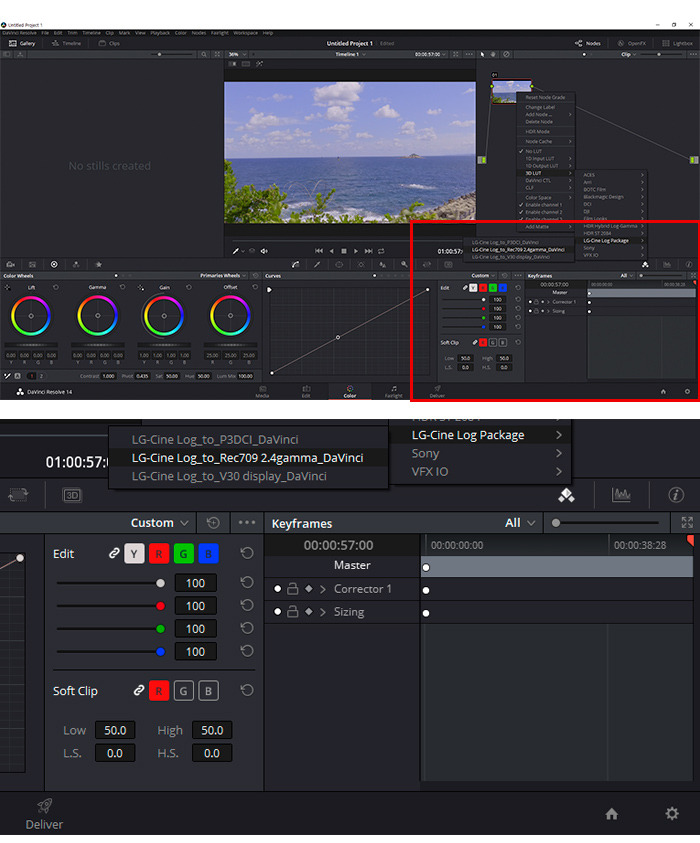Open the Keyframes palette icon in enlarged view

pos(566,495)
